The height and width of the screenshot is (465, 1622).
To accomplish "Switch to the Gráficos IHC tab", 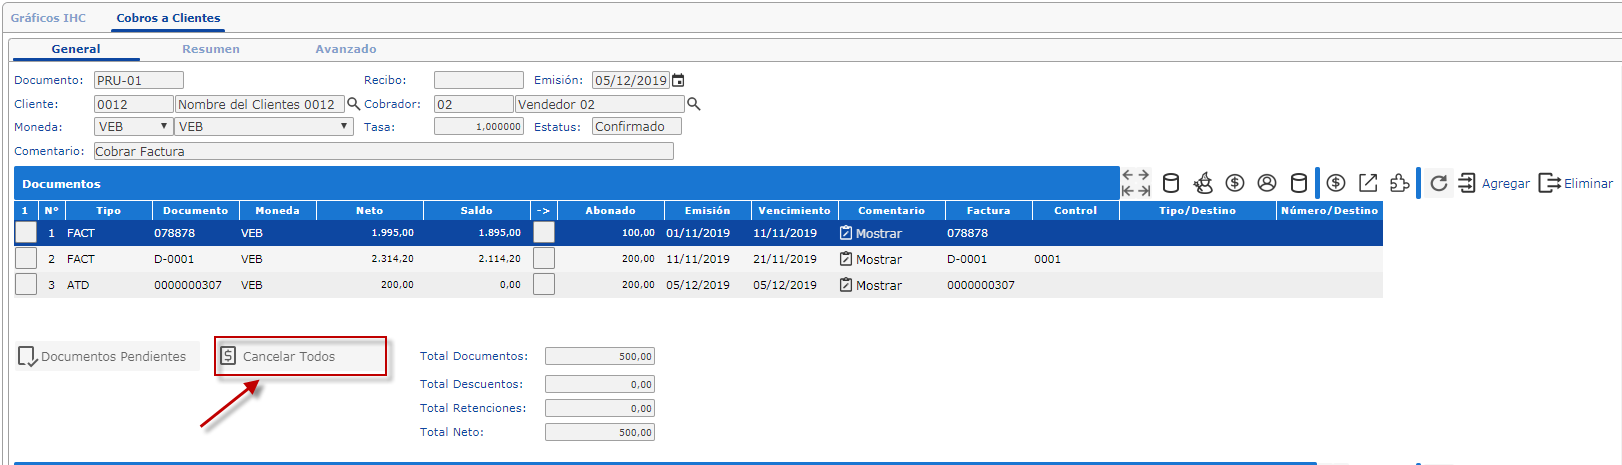I will coord(48,18).
